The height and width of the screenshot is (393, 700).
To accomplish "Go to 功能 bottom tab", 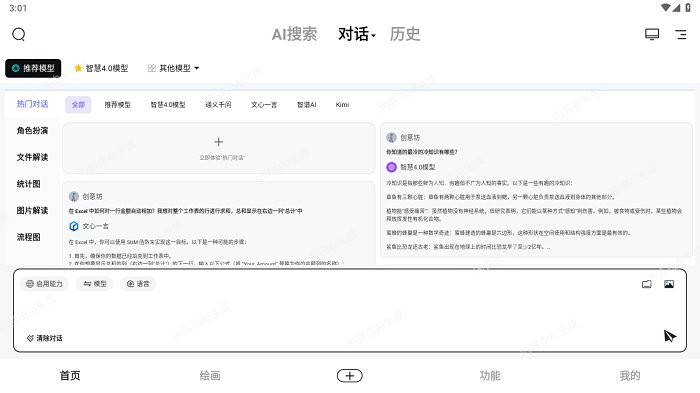I will pyautogui.click(x=490, y=376).
